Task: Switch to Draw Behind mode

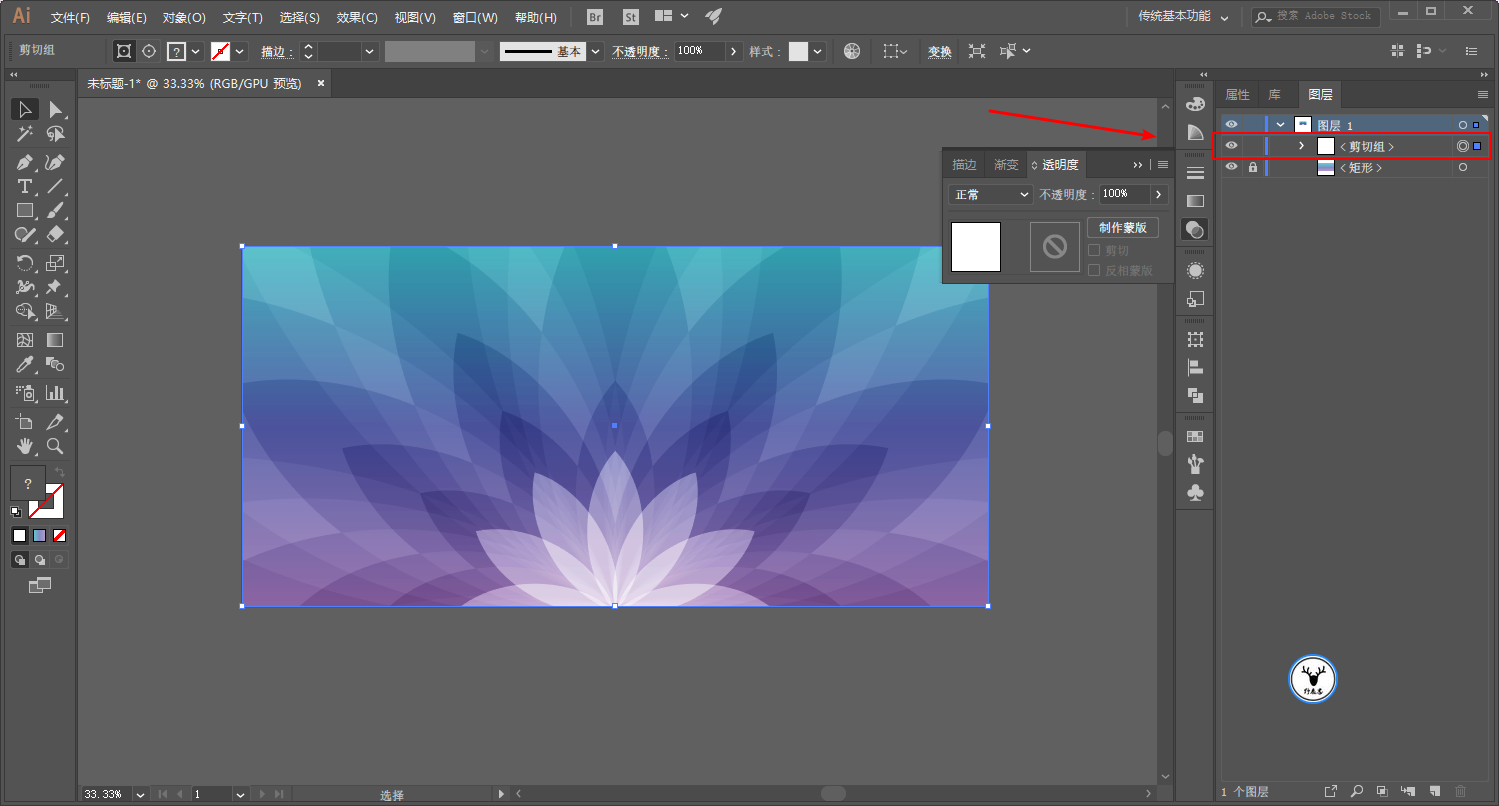Action: 40,560
